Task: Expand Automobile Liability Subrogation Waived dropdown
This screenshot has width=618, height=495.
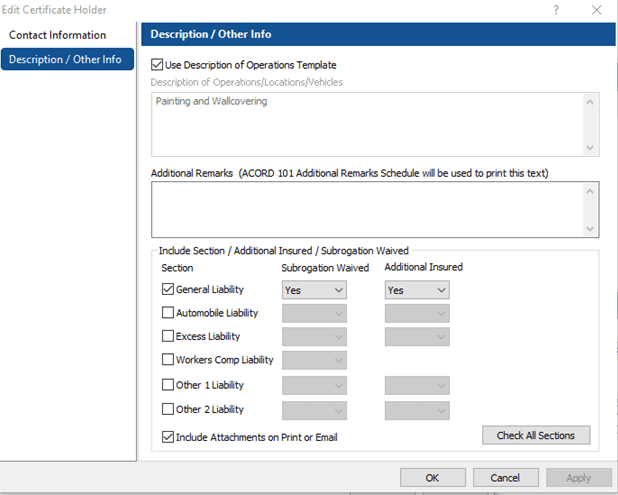Action: (314, 314)
